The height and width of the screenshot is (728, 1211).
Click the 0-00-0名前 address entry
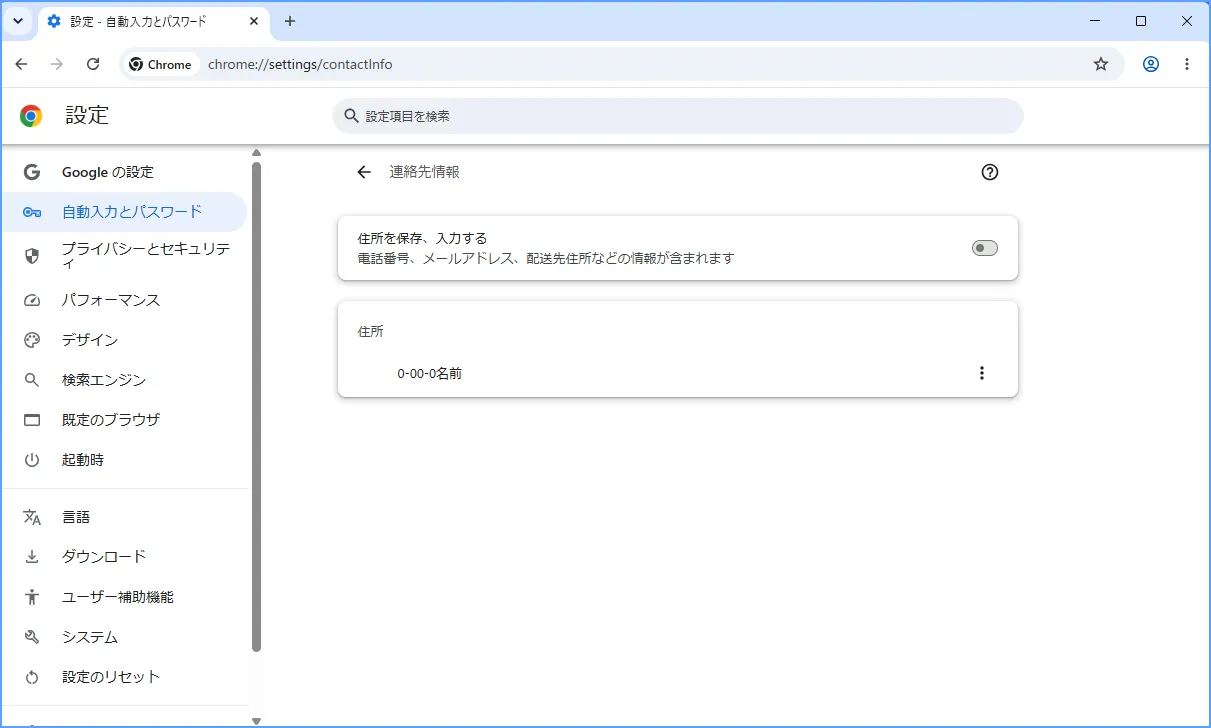tap(678, 373)
